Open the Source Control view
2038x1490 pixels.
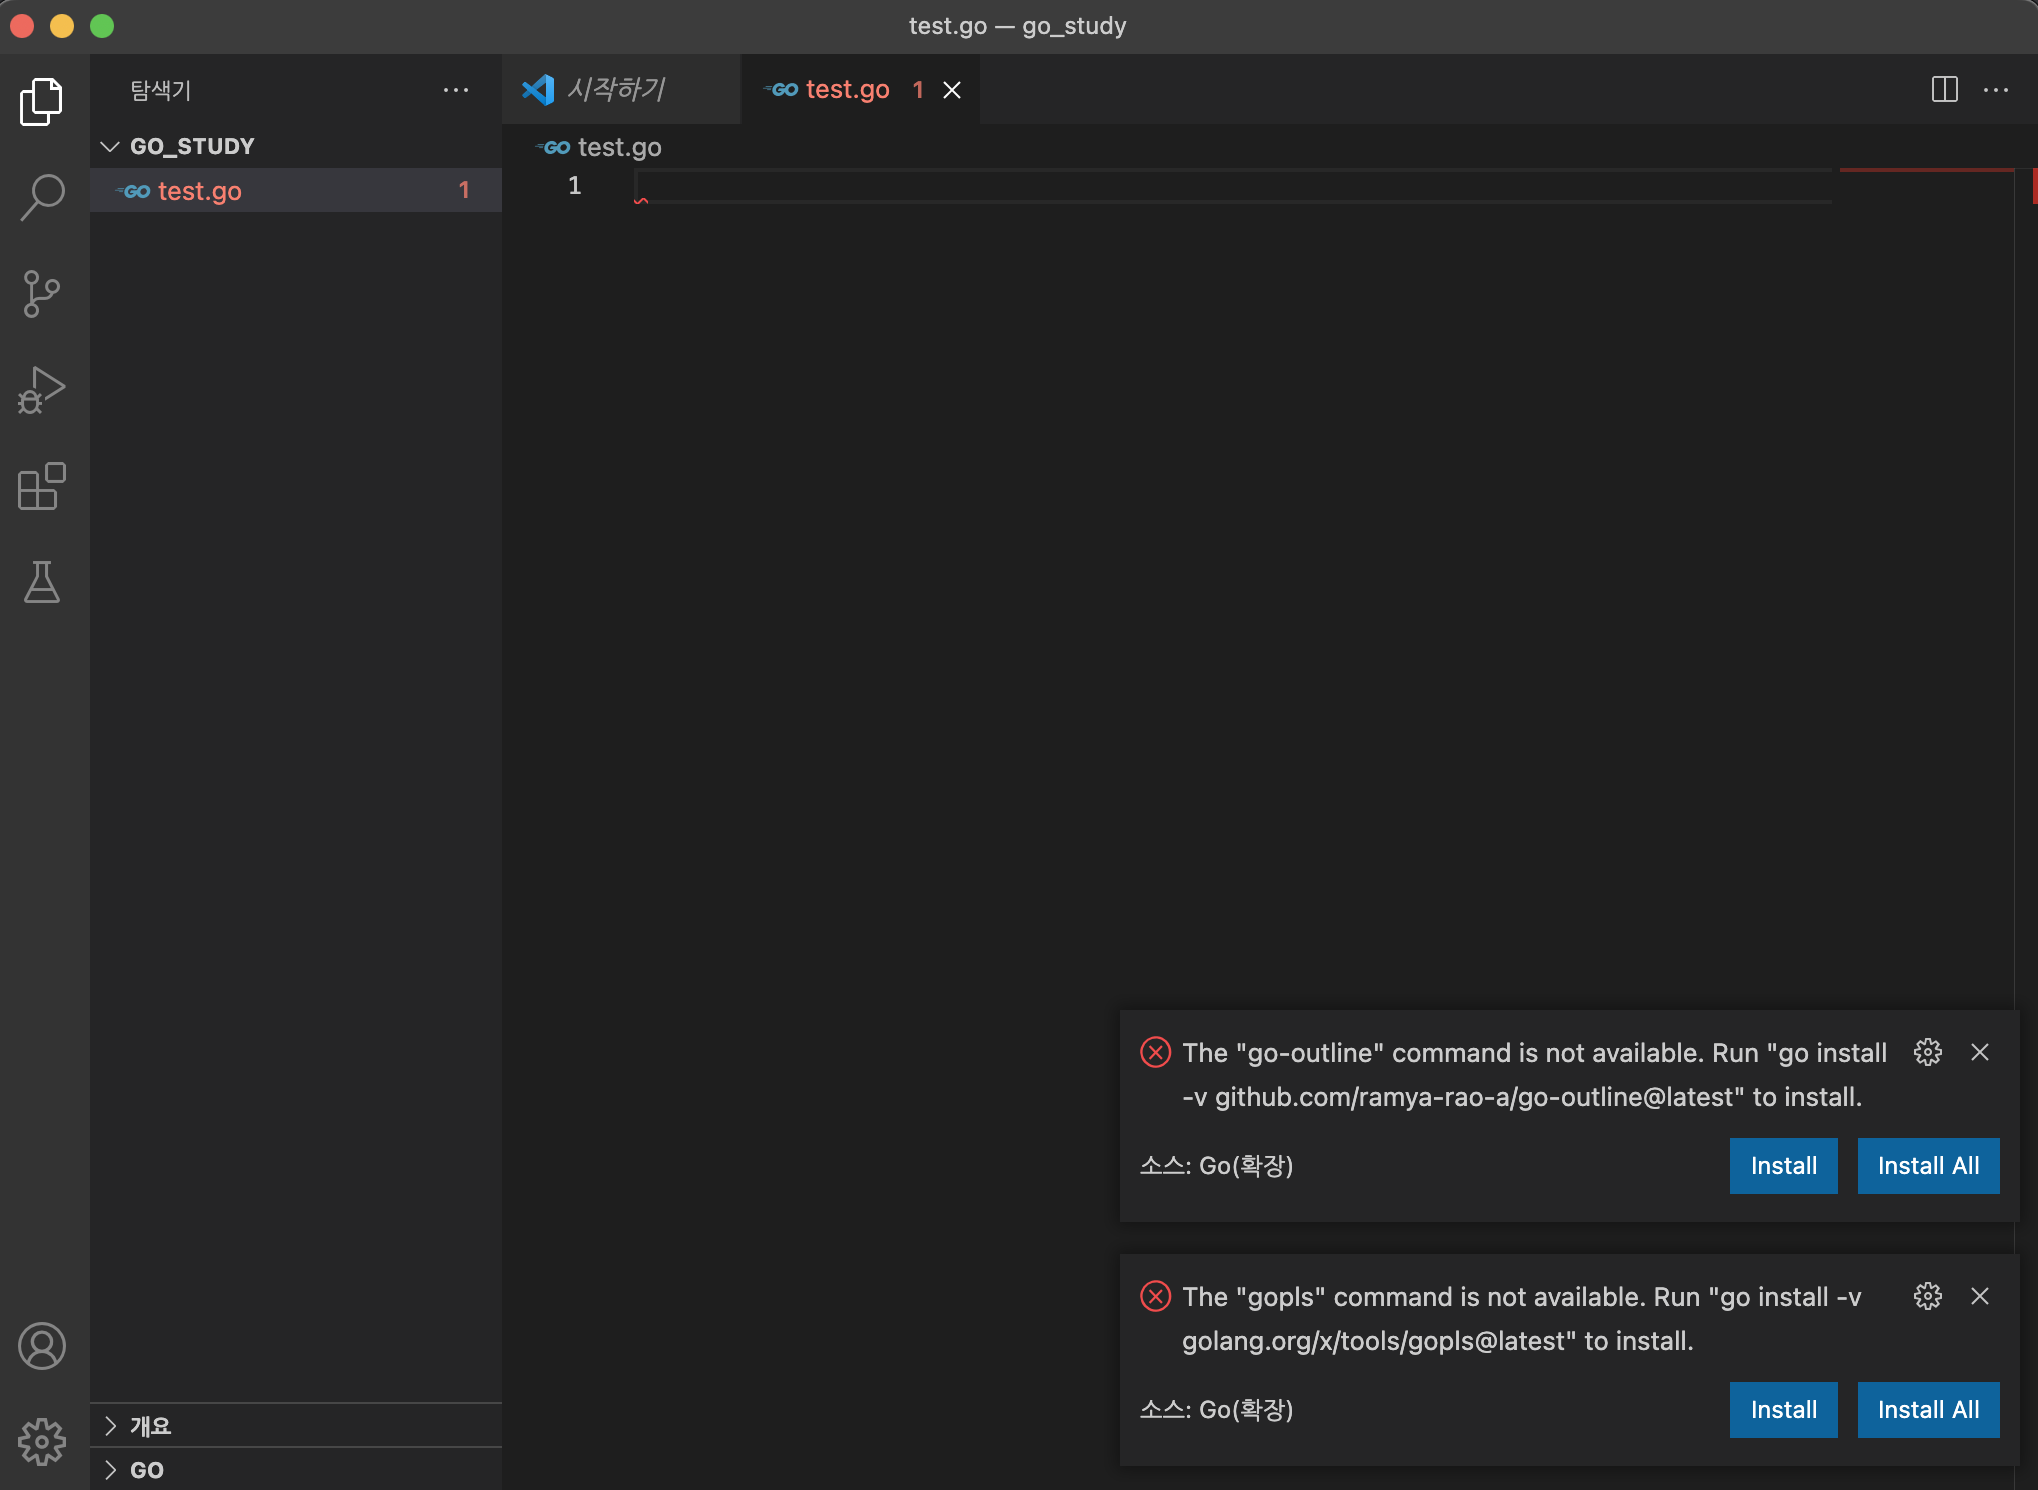pos(41,294)
